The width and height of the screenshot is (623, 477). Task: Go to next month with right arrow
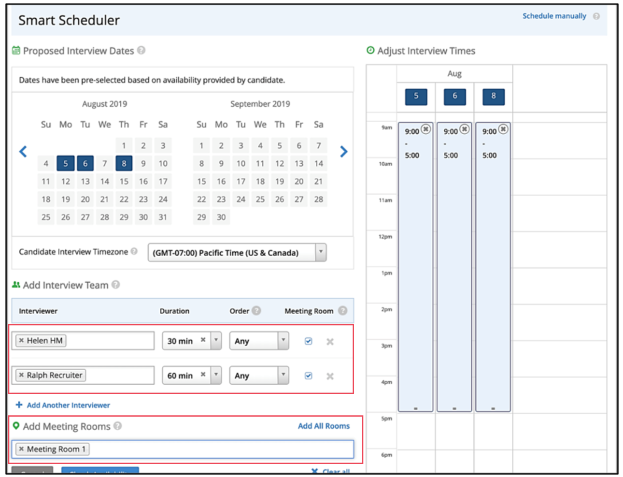pos(344,151)
